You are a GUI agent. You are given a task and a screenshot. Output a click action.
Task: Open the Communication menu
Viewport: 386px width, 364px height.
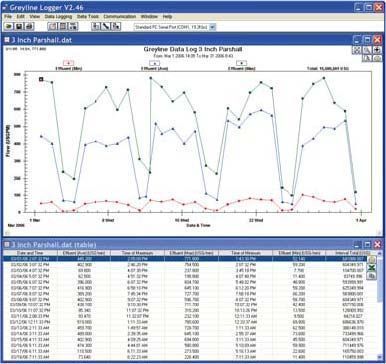pos(119,16)
